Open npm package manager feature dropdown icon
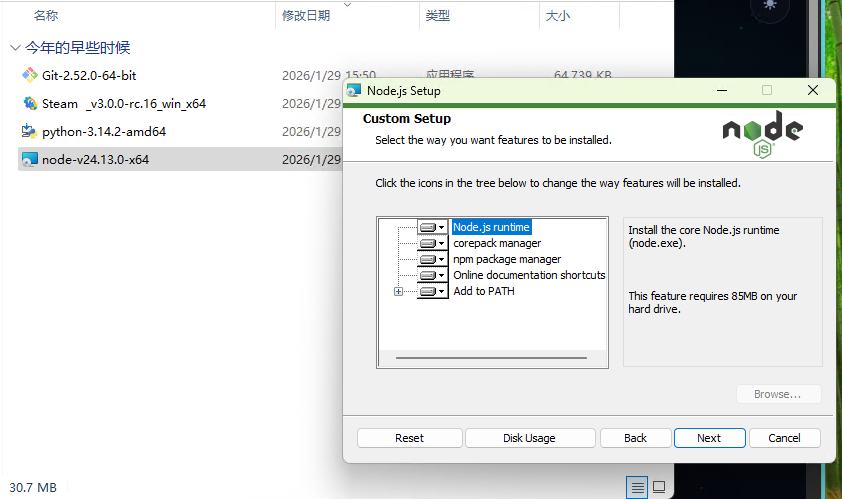This screenshot has width=842, height=499. 432,259
